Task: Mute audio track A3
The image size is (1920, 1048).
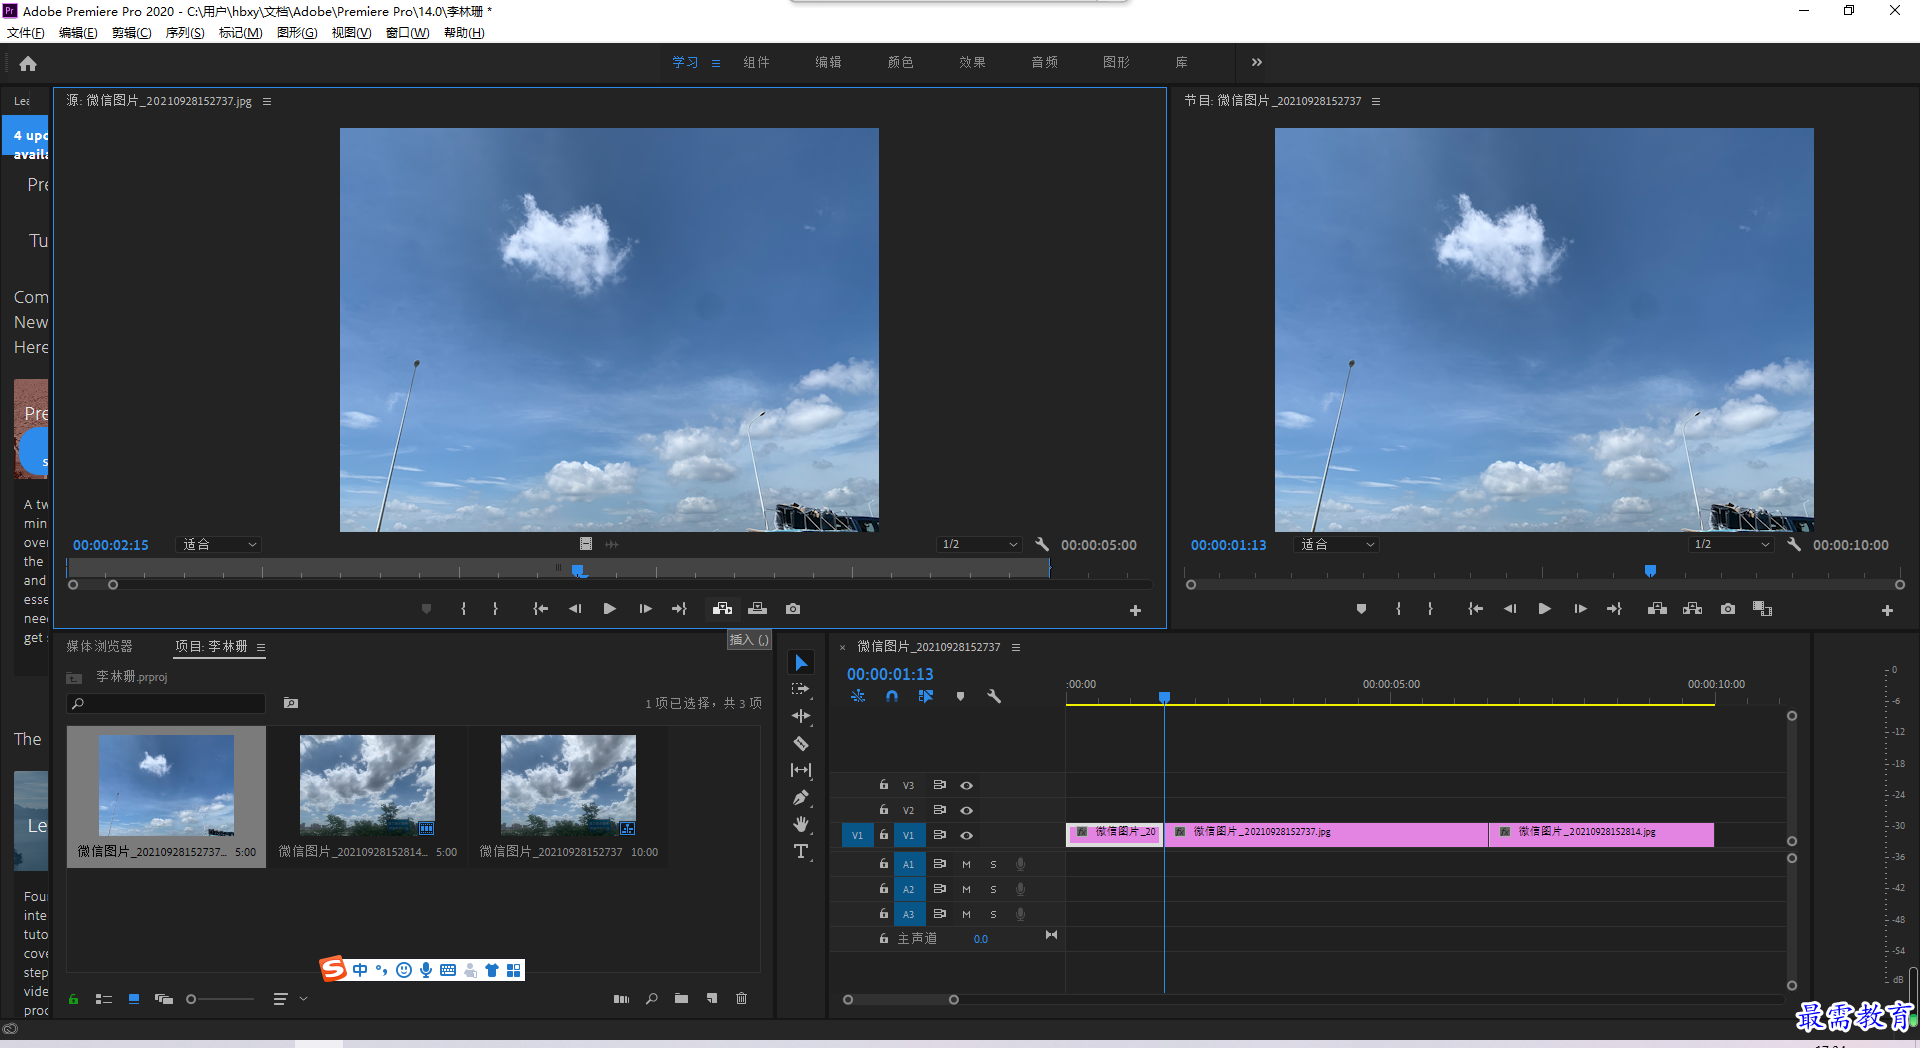Action: tap(966, 914)
